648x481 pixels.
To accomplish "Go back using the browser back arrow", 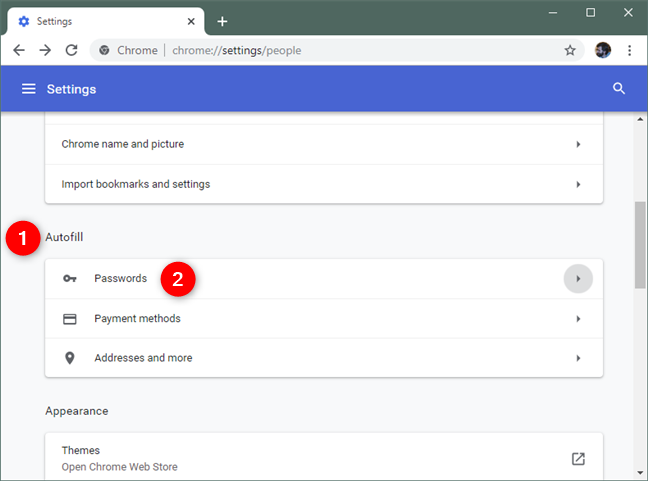I will [19, 50].
